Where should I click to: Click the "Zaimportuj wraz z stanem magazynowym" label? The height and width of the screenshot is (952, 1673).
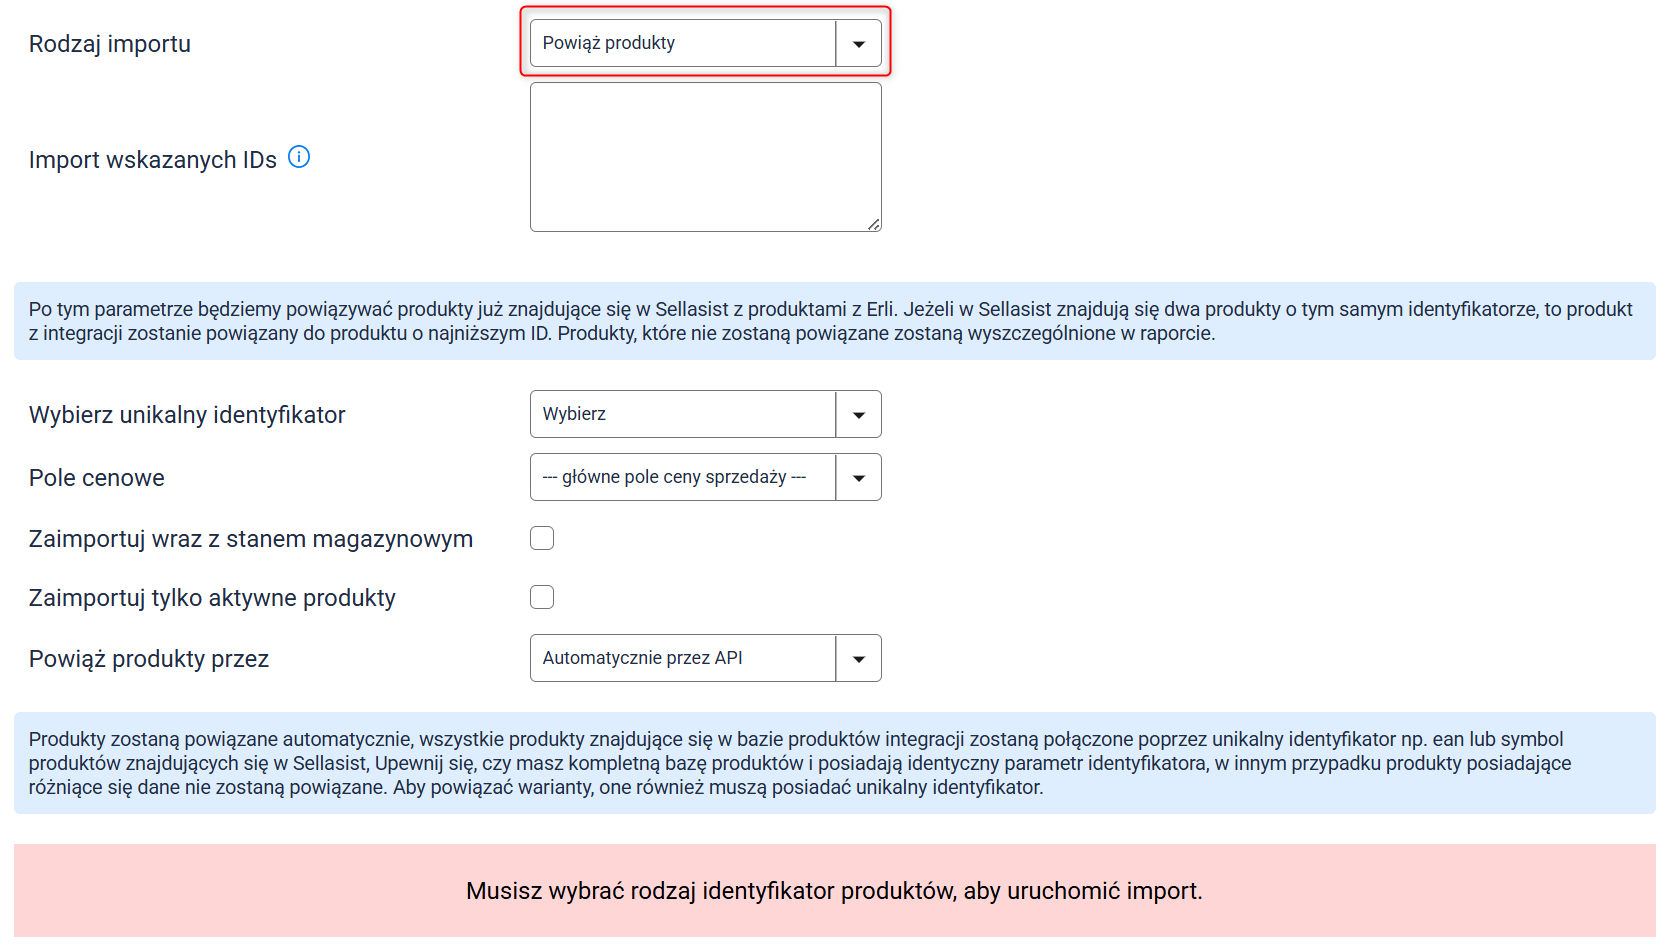pyautogui.click(x=251, y=539)
